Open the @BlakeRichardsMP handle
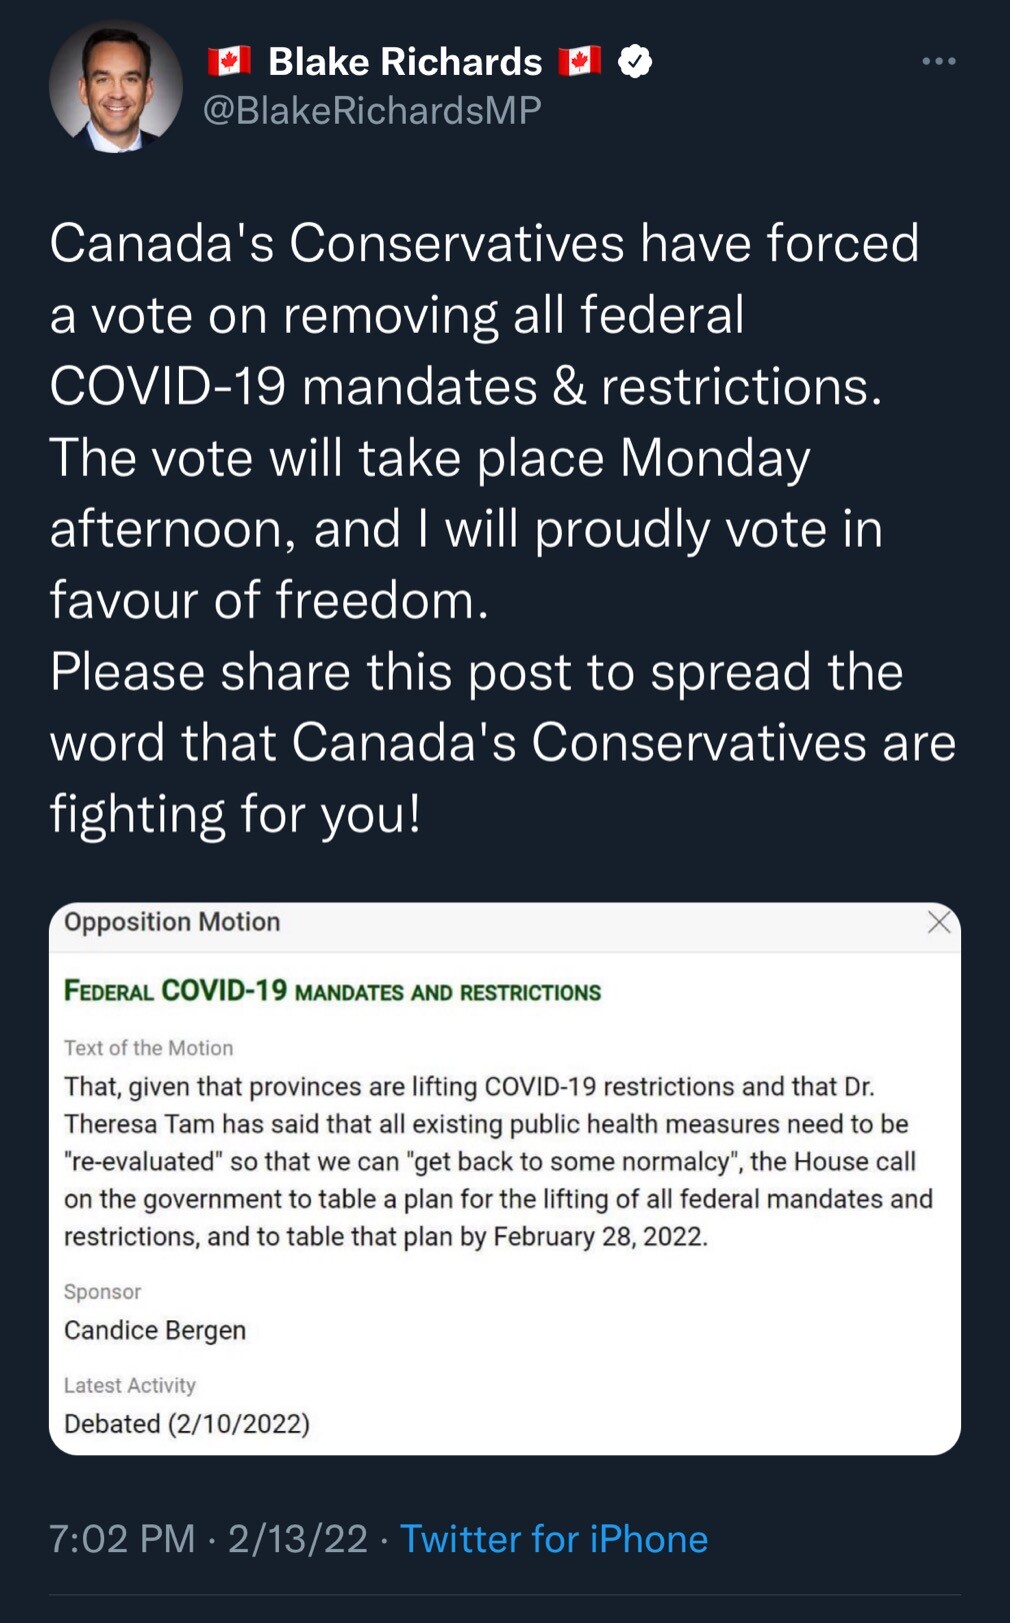 click(x=372, y=110)
